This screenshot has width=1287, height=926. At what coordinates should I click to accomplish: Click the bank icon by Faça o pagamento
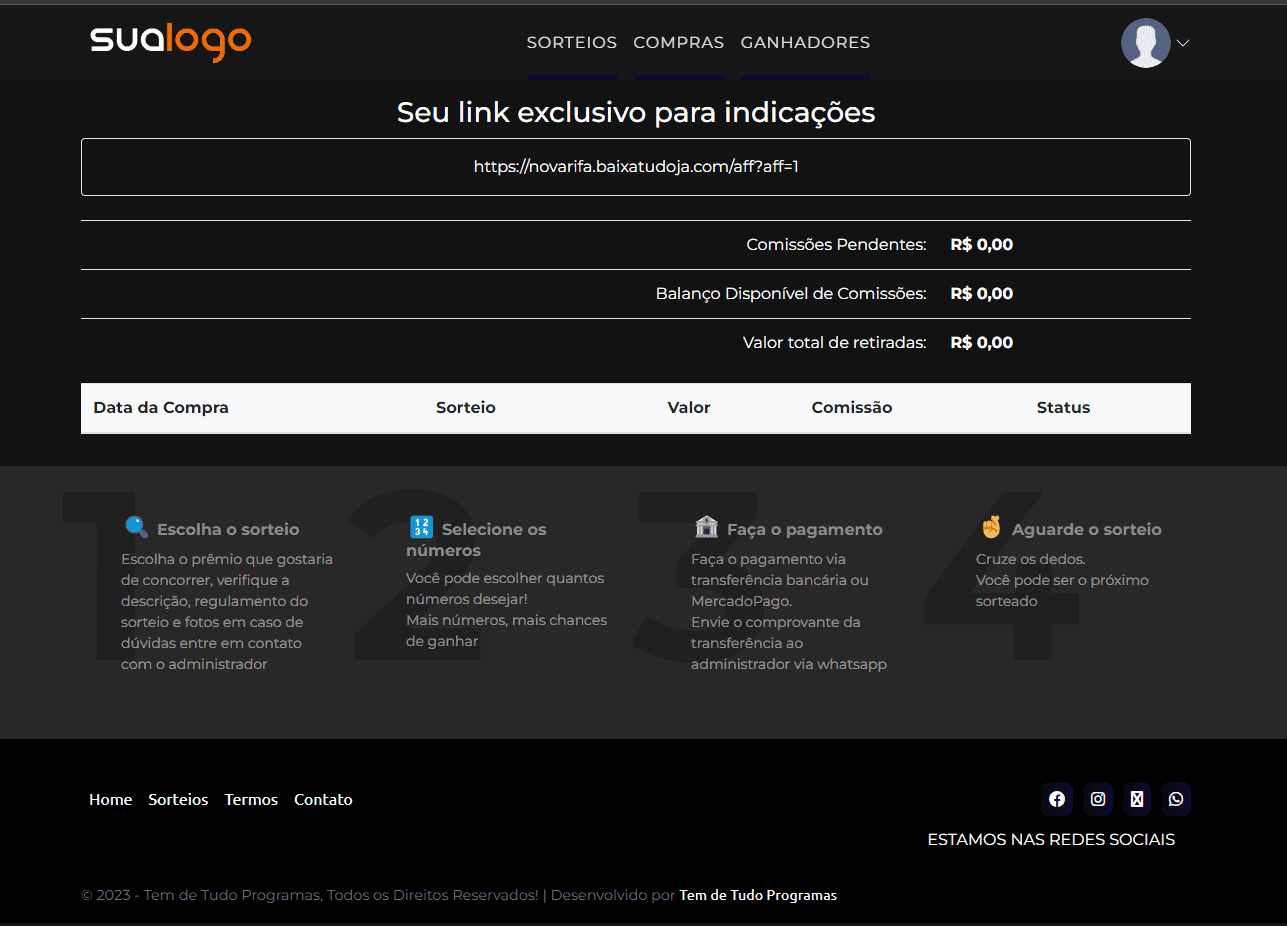coord(706,527)
